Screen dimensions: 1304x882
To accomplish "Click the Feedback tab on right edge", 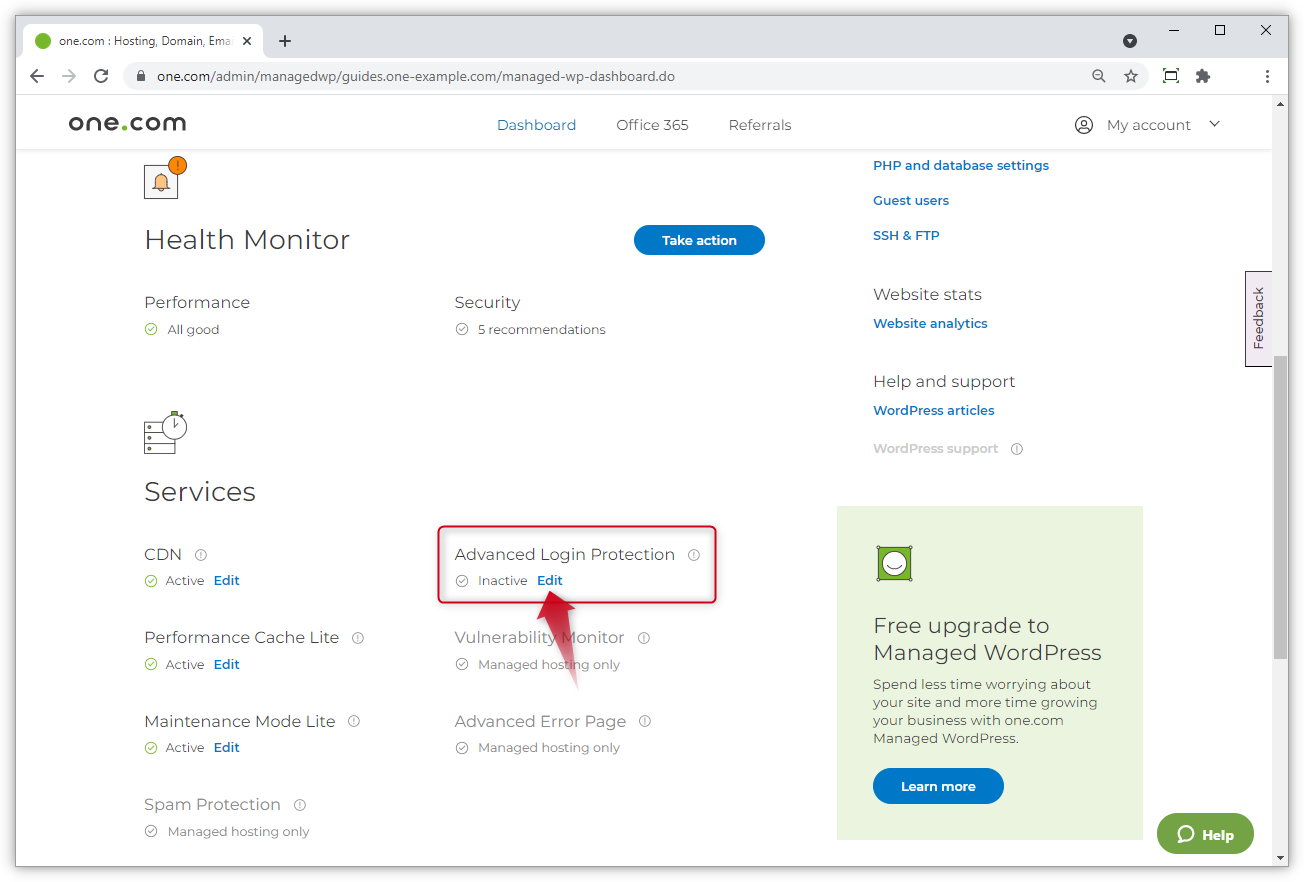I will (1258, 318).
